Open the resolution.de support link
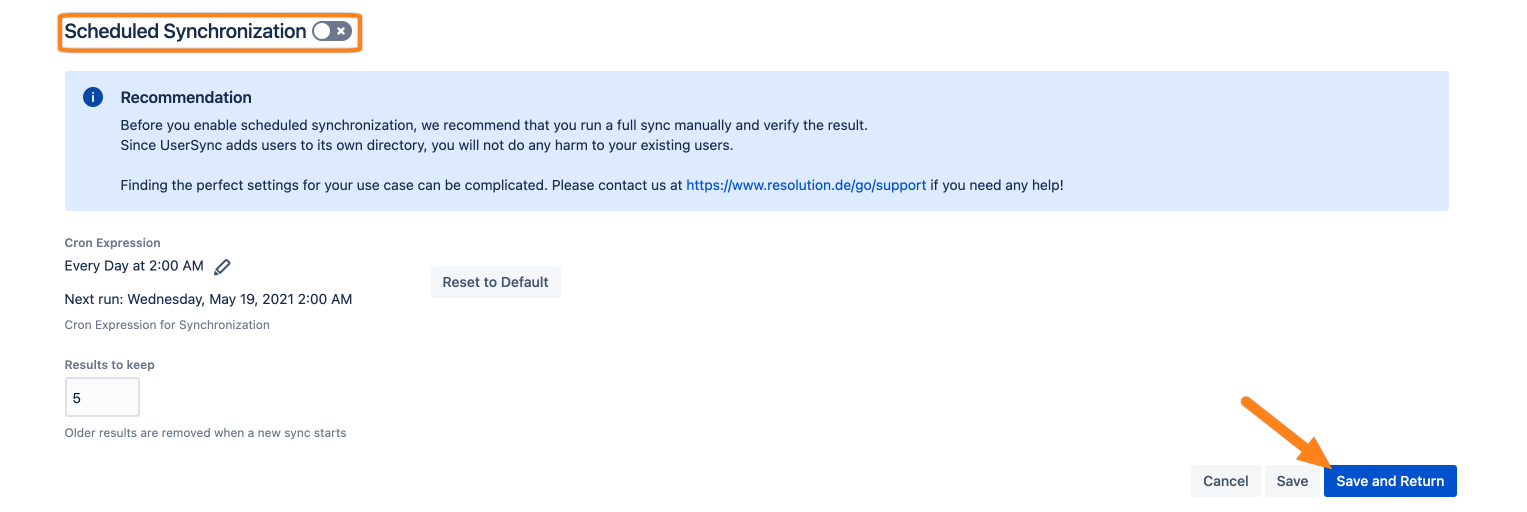This screenshot has width=1527, height=512. click(x=806, y=185)
